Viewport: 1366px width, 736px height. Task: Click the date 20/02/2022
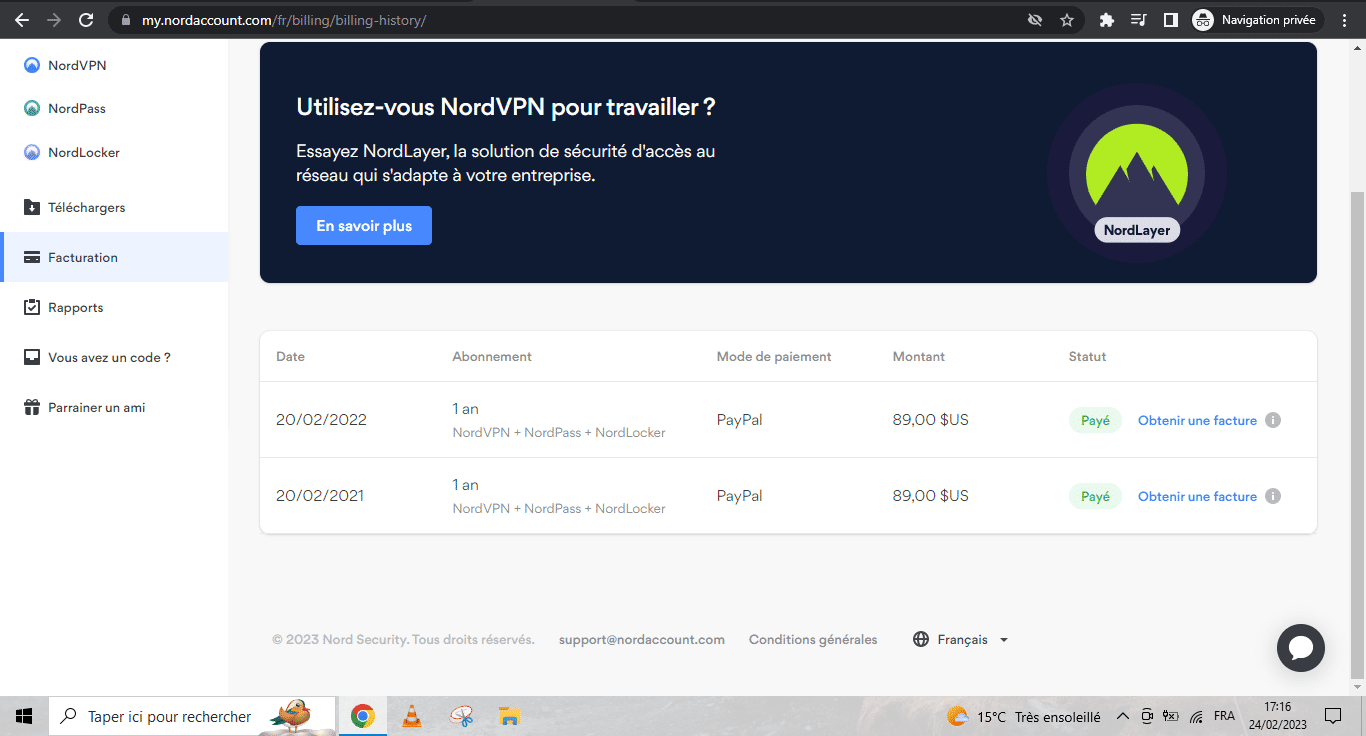tap(321, 420)
